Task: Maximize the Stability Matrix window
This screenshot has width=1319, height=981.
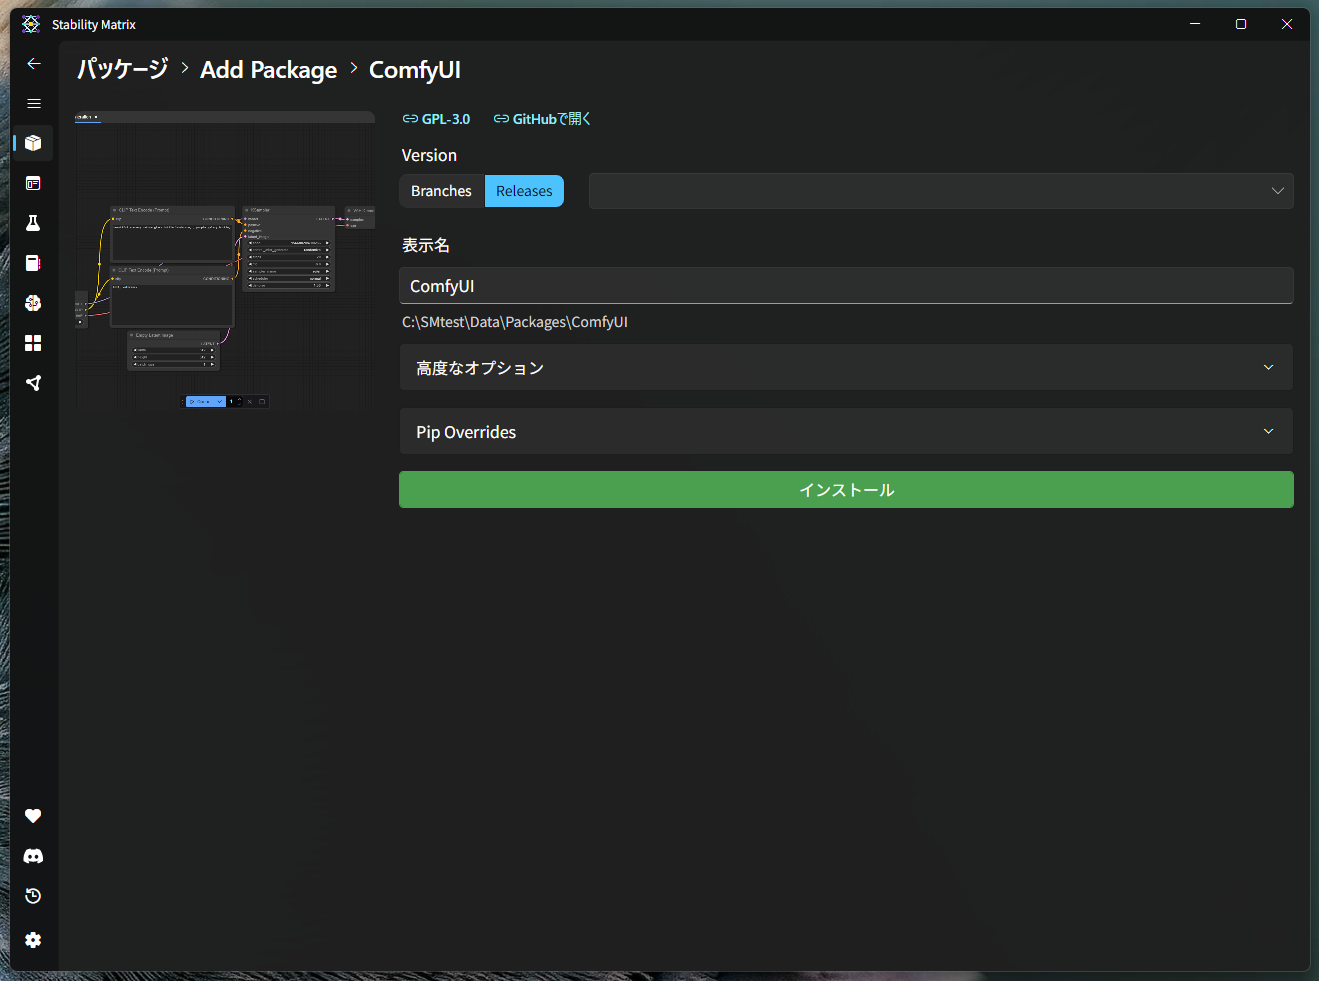Action: point(1241,24)
